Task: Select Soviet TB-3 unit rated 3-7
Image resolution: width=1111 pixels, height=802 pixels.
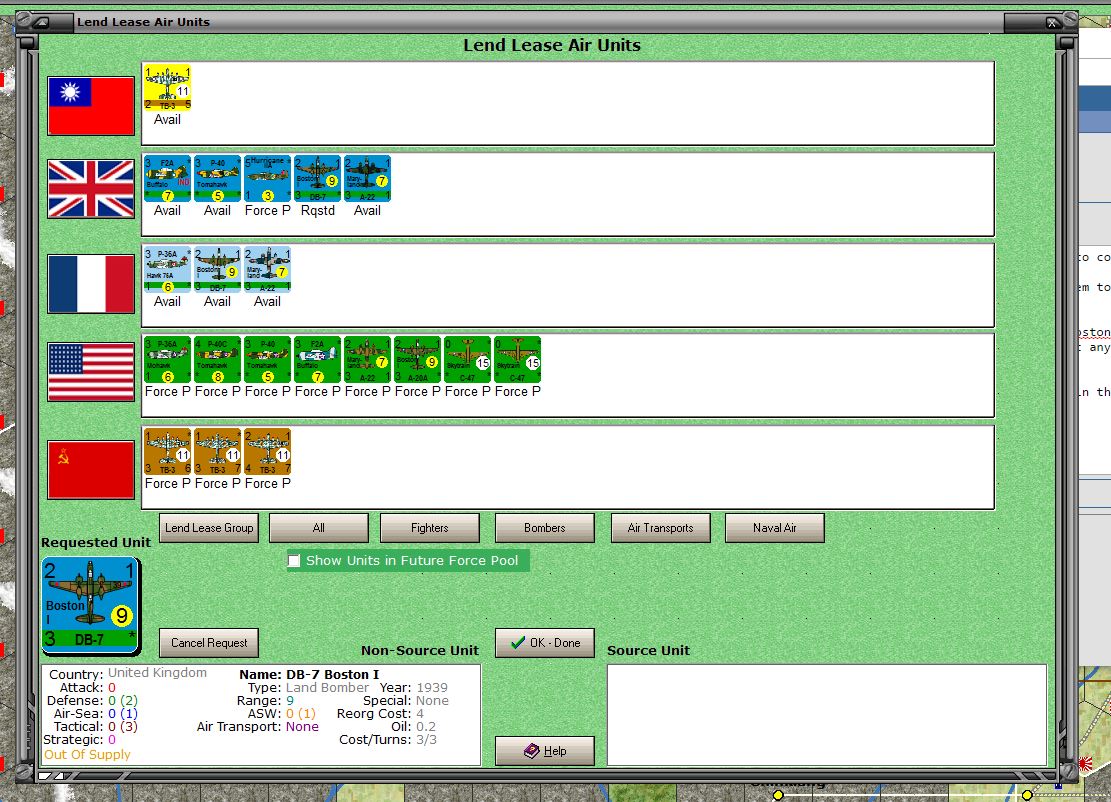Action: [x=218, y=451]
